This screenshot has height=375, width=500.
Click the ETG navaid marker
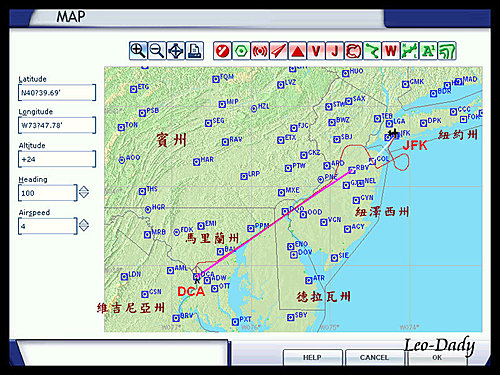pyautogui.click(x=134, y=89)
